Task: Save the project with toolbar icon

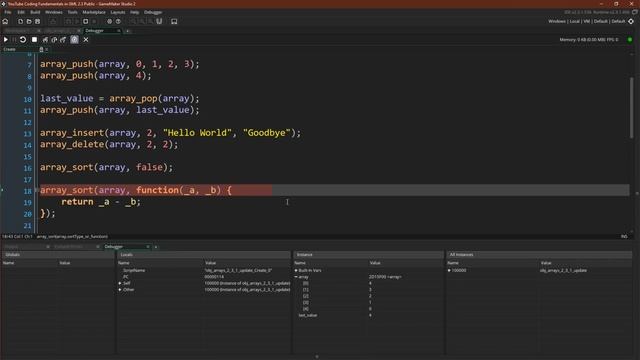Action: [38, 21]
